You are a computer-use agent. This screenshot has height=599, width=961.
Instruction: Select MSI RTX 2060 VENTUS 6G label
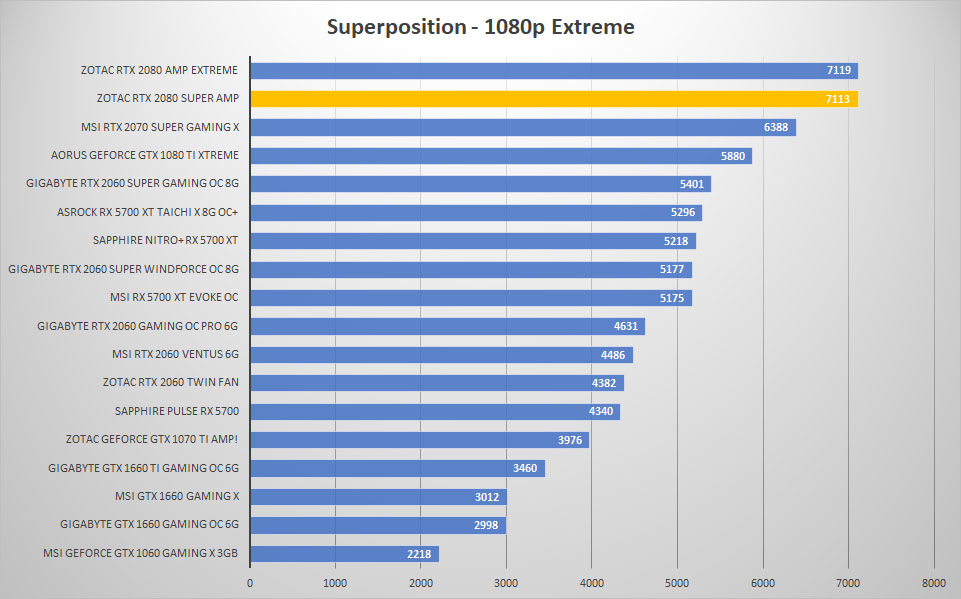tap(175, 354)
